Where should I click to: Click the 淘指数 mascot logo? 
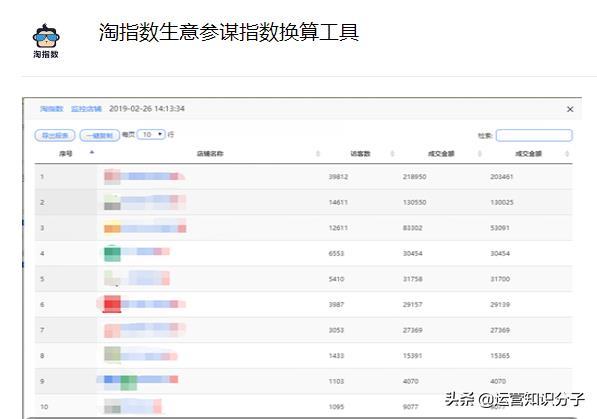pos(46,41)
